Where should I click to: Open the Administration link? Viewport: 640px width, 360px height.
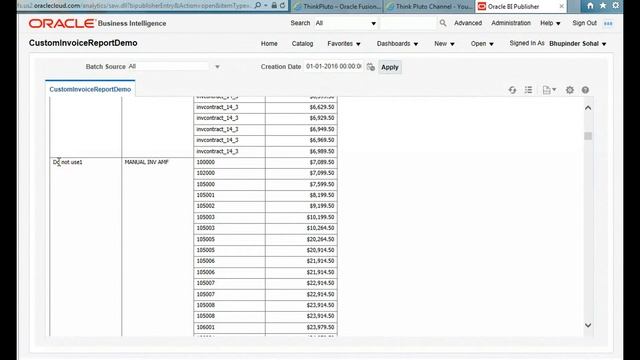[x=511, y=23]
